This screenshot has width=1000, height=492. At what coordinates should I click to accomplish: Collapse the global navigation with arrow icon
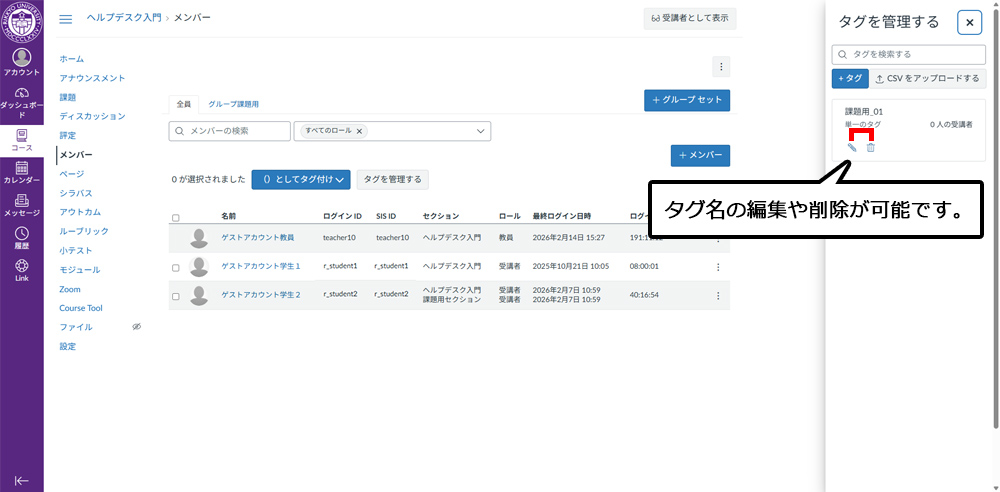[x=21, y=480]
